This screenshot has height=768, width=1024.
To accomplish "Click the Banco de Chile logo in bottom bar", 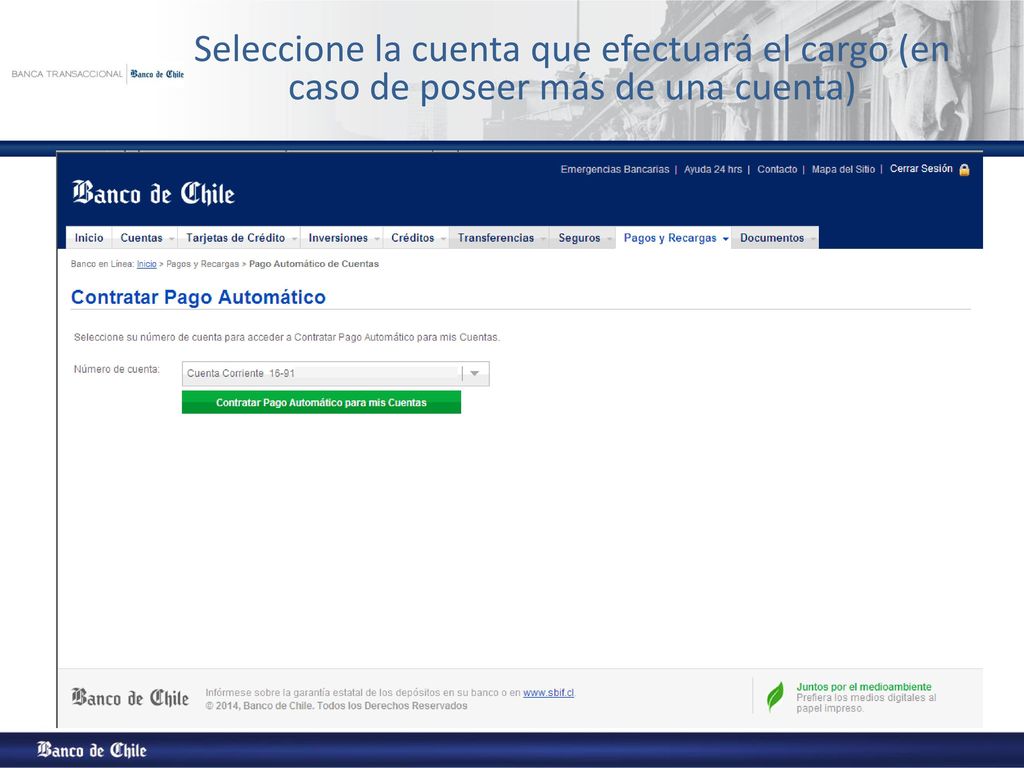I will [91, 750].
